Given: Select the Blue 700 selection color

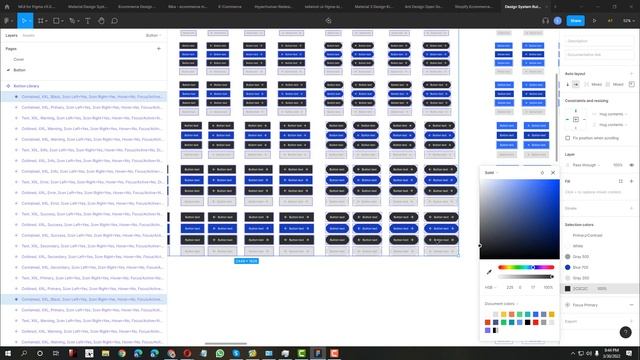Looking at the screenshot, I should [580, 267].
